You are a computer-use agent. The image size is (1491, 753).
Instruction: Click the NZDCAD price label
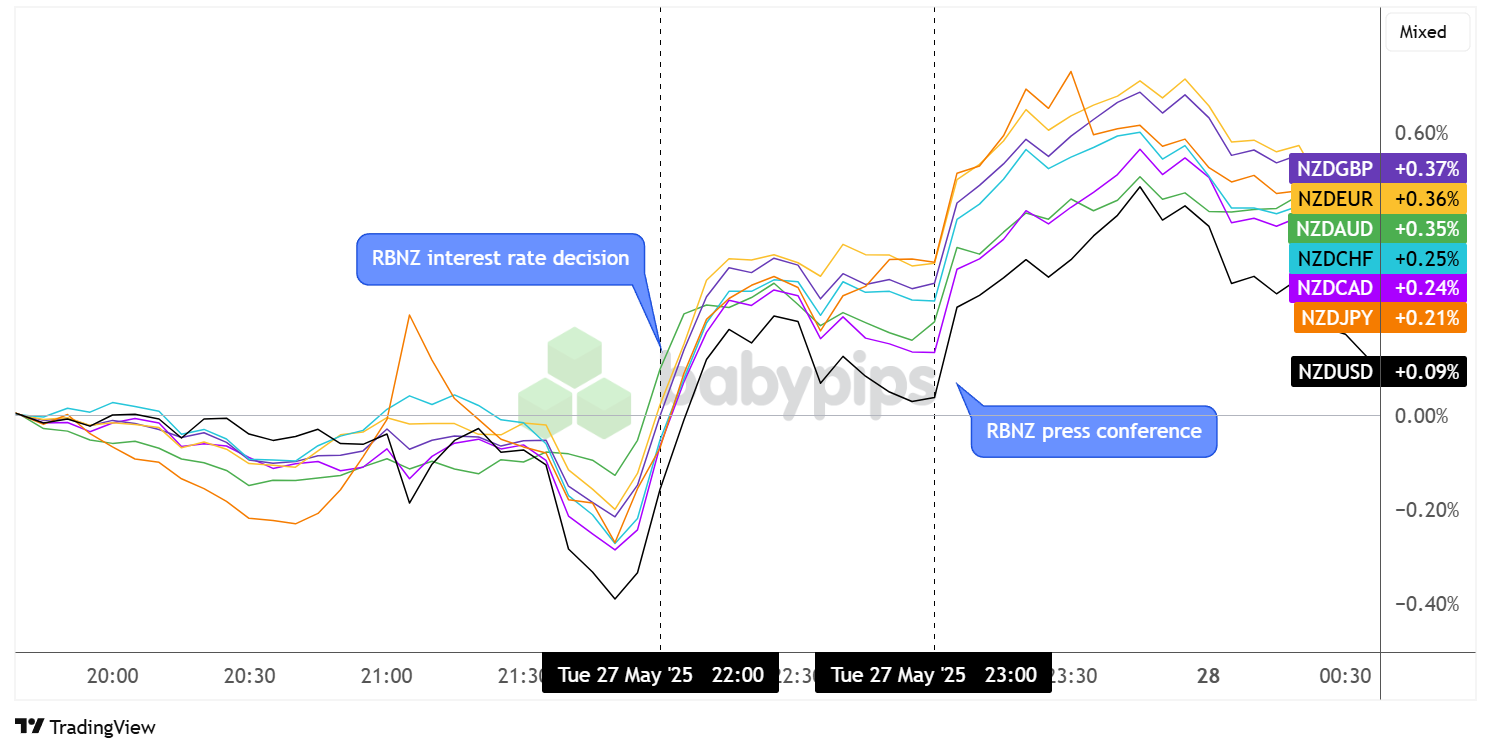pos(1378,288)
